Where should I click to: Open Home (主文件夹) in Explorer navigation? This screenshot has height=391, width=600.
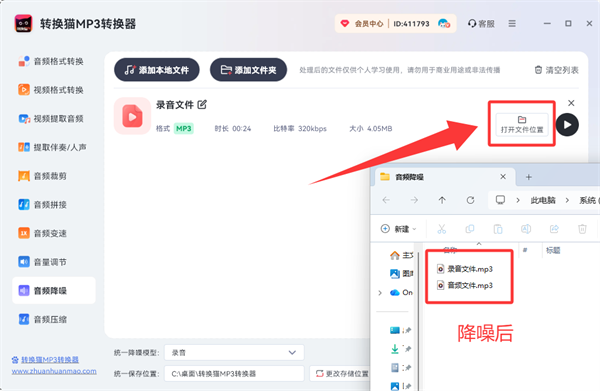tap(401, 255)
